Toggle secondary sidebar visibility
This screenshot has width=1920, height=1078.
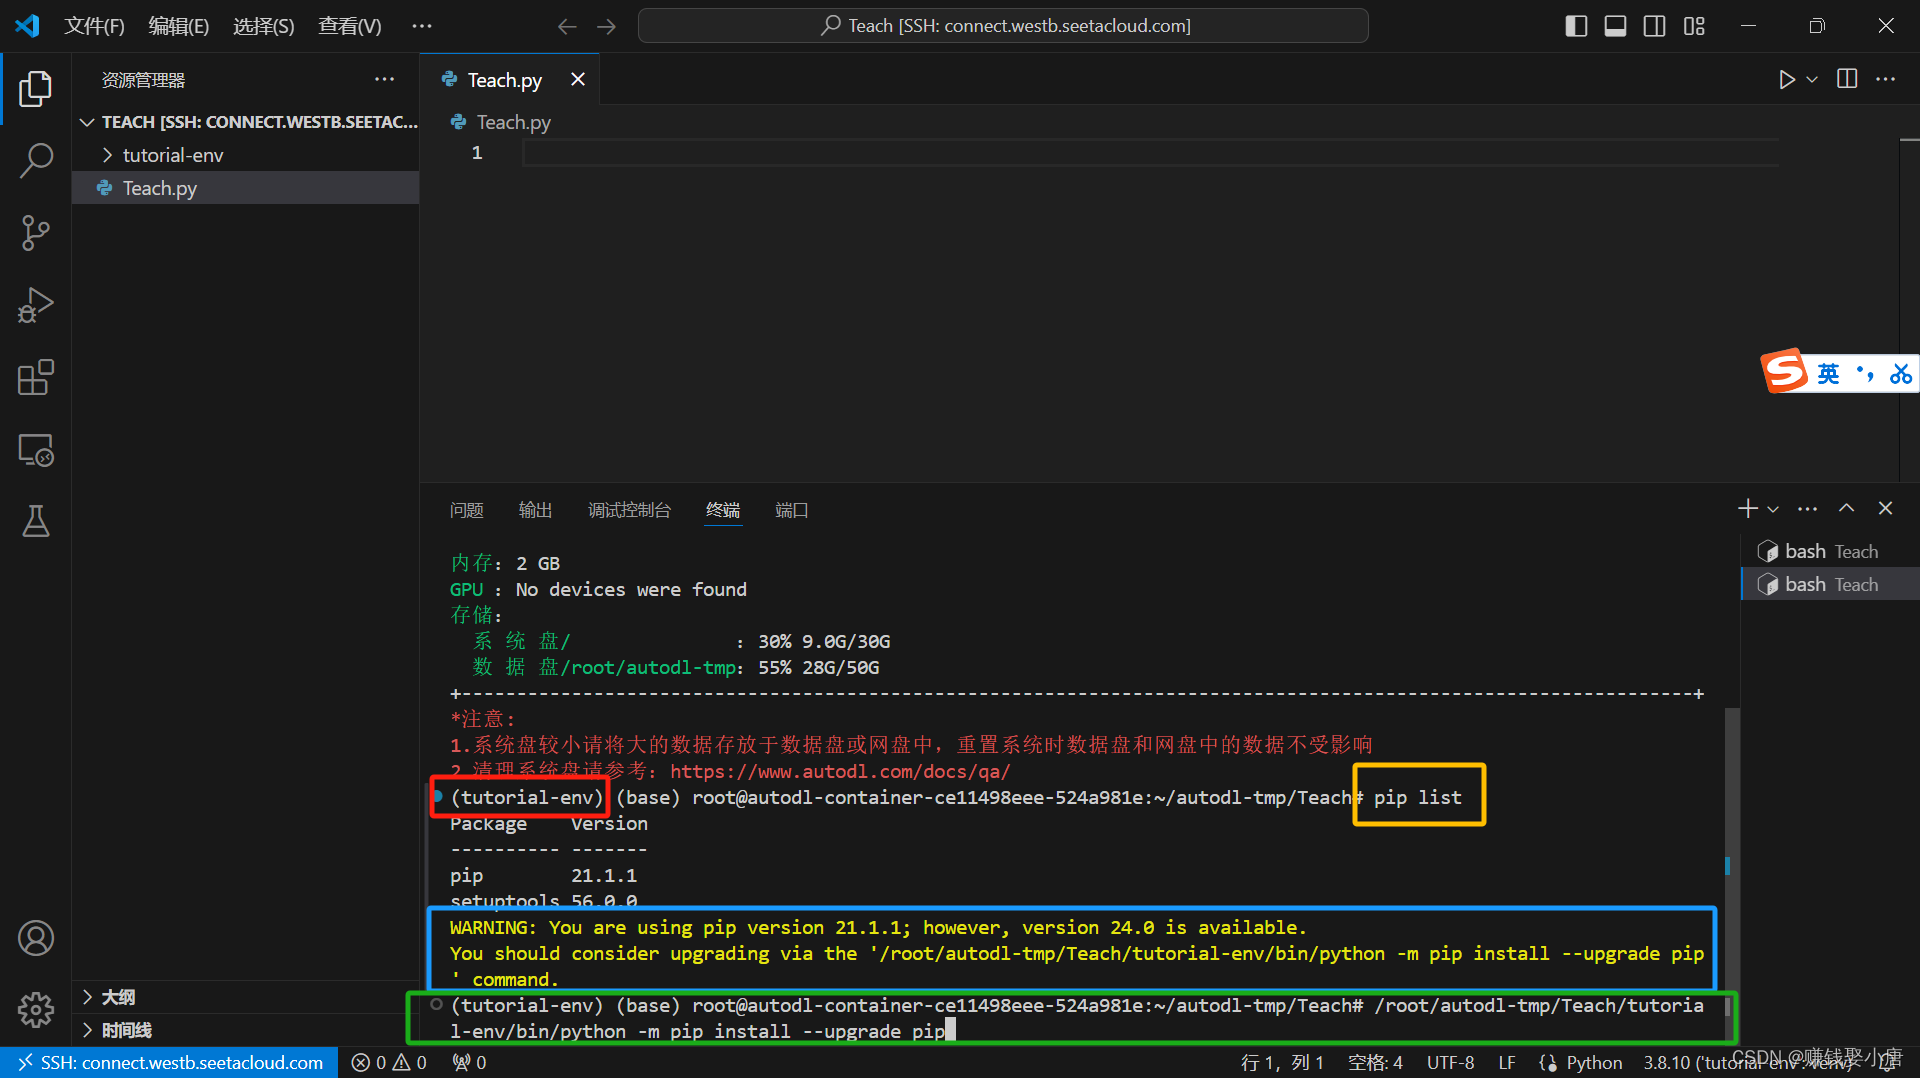tap(1654, 26)
